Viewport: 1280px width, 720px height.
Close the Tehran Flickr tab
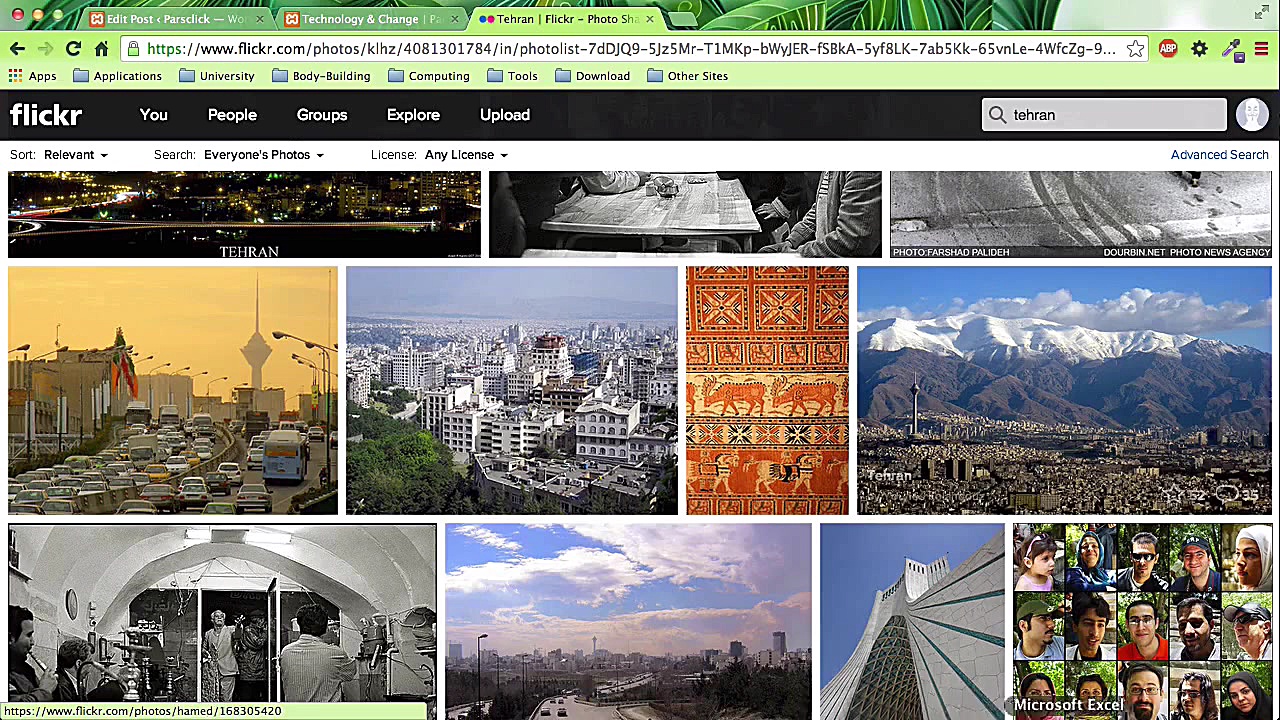click(649, 19)
